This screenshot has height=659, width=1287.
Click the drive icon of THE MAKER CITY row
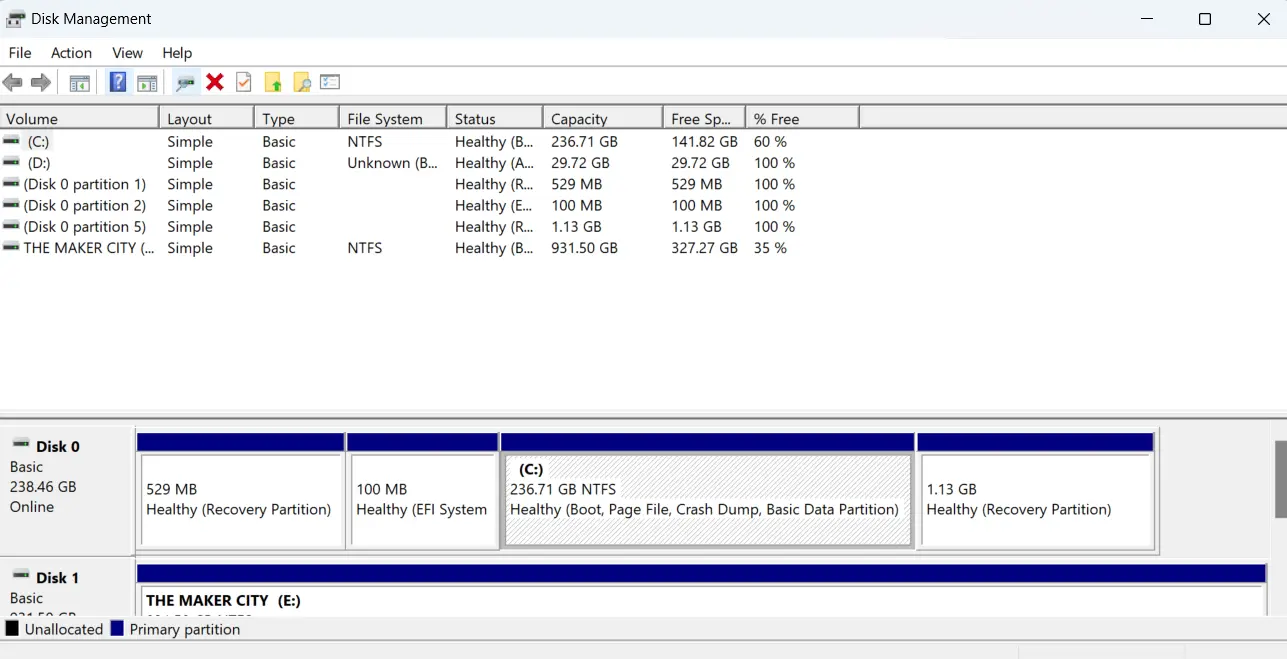pos(11,248)
